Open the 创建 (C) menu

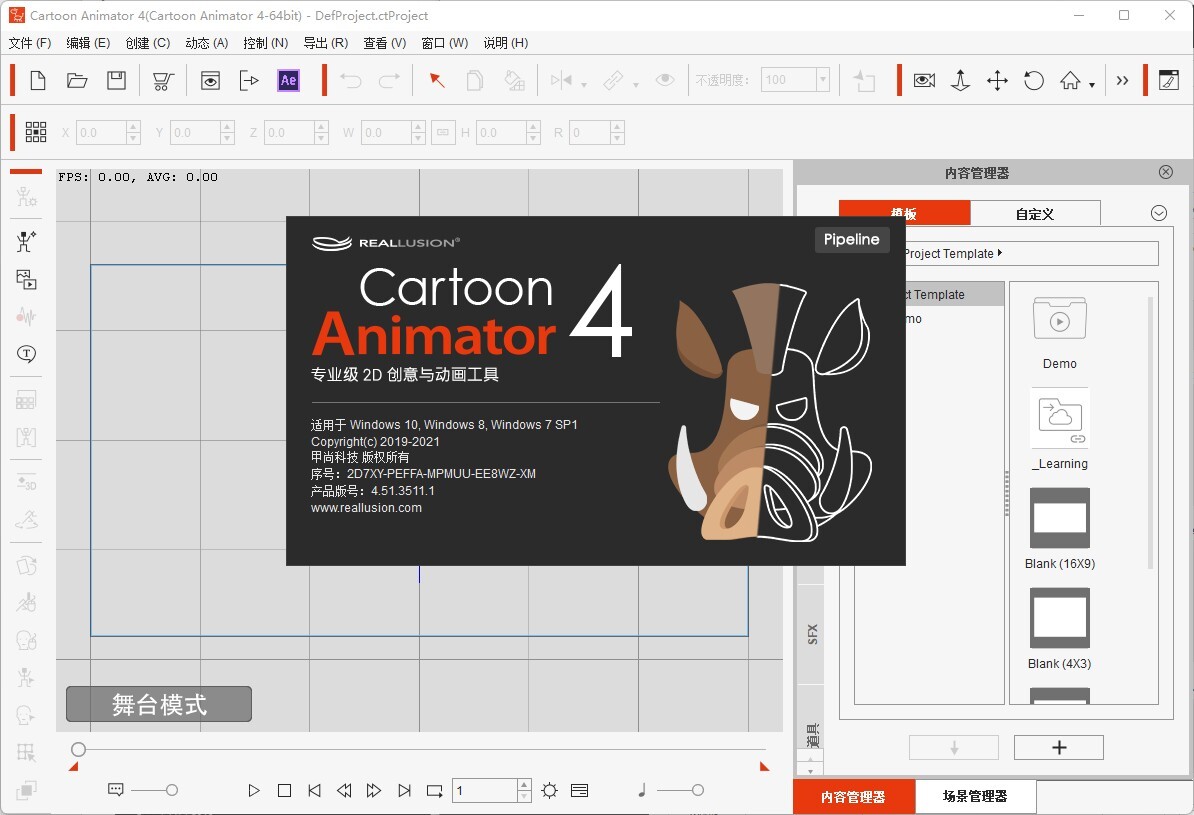148,43
